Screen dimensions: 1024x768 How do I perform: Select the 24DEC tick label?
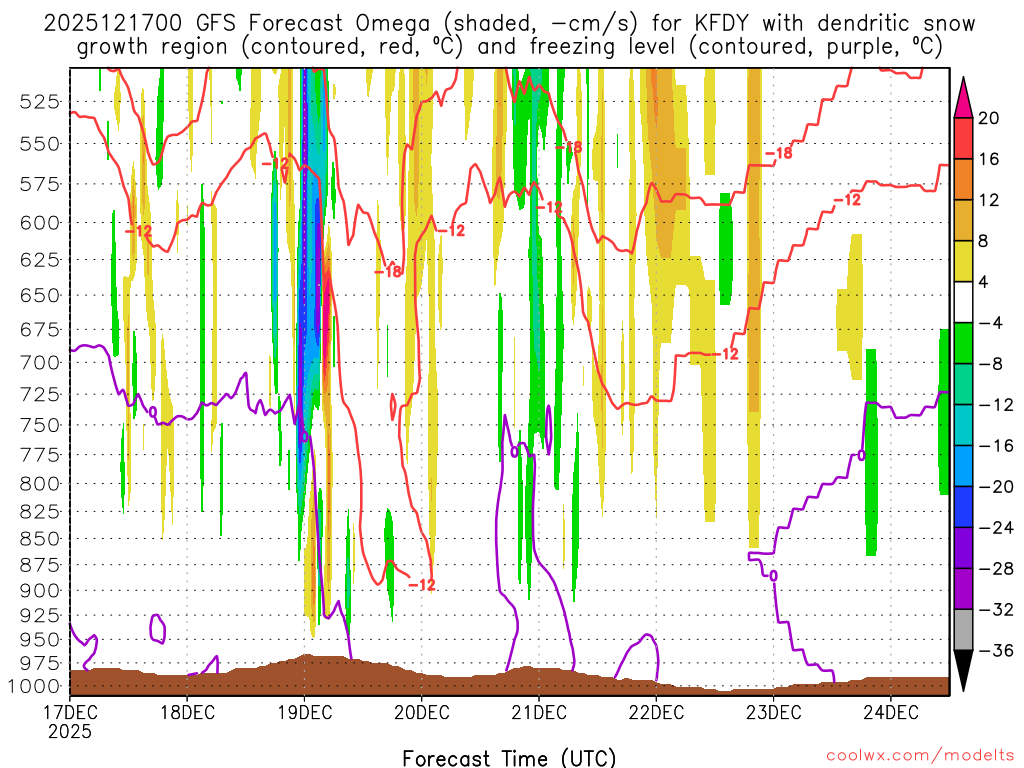point(890,711)
